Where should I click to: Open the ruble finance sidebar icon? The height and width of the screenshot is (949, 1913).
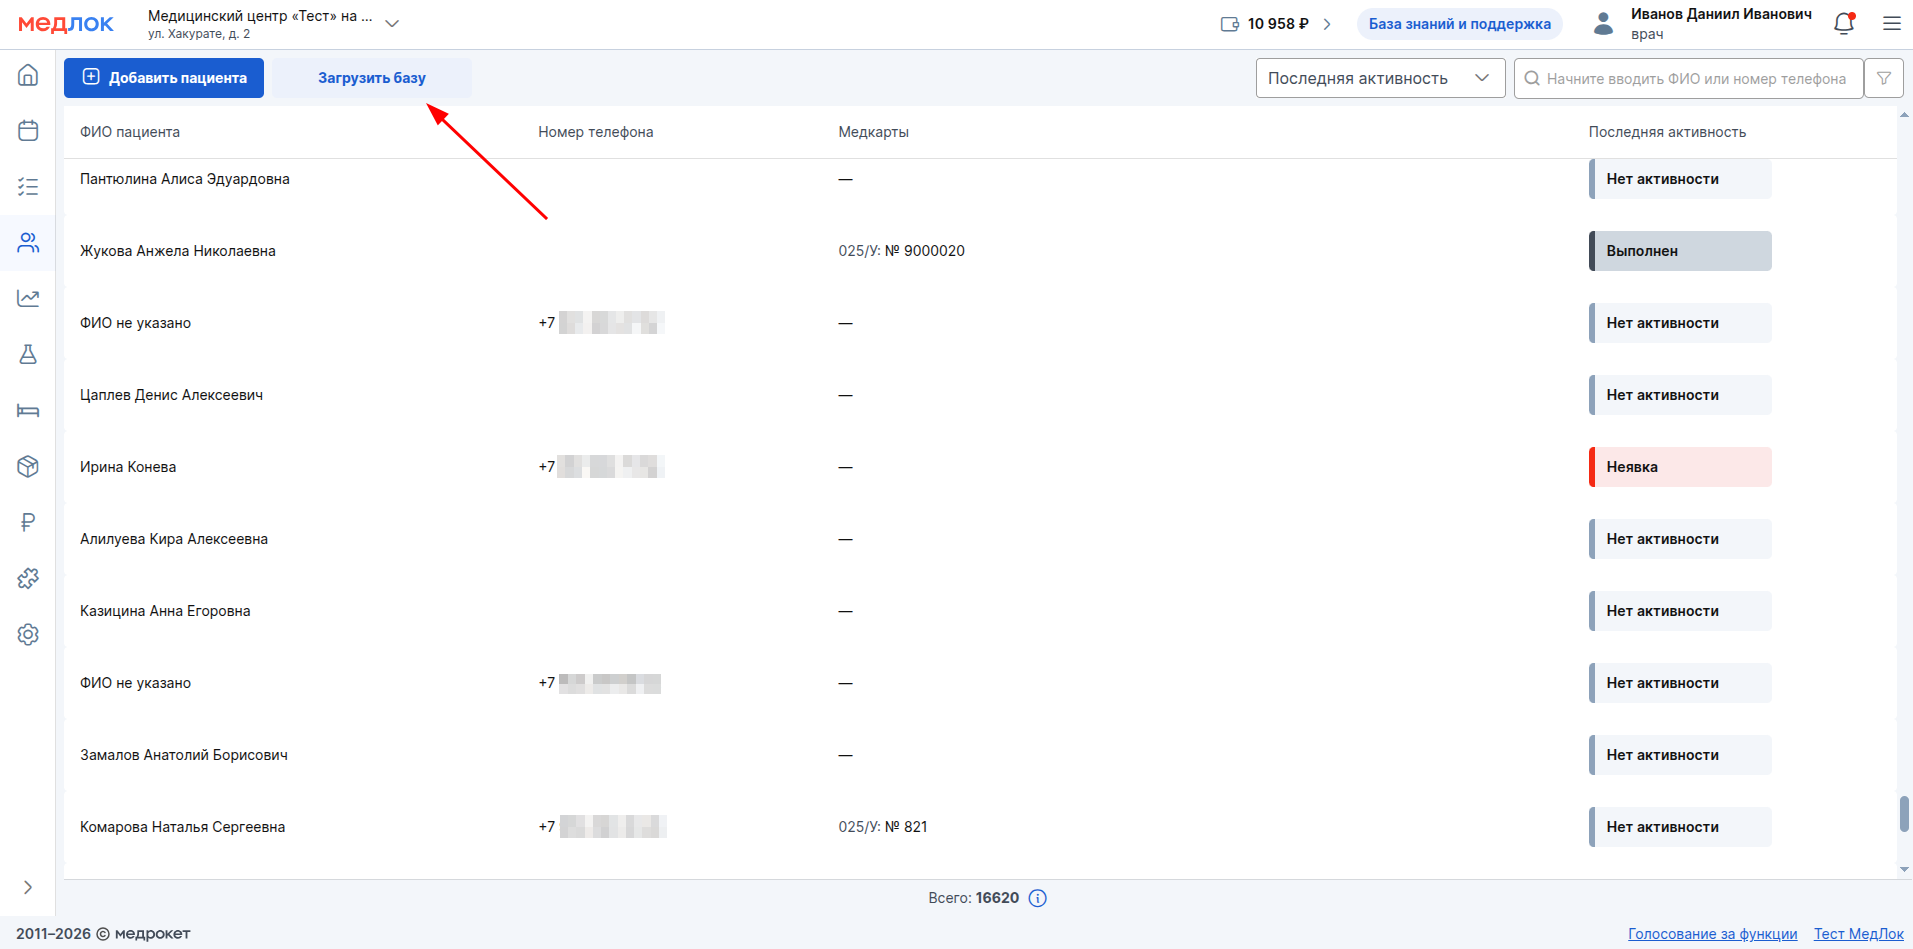click(x=28, y=522)
